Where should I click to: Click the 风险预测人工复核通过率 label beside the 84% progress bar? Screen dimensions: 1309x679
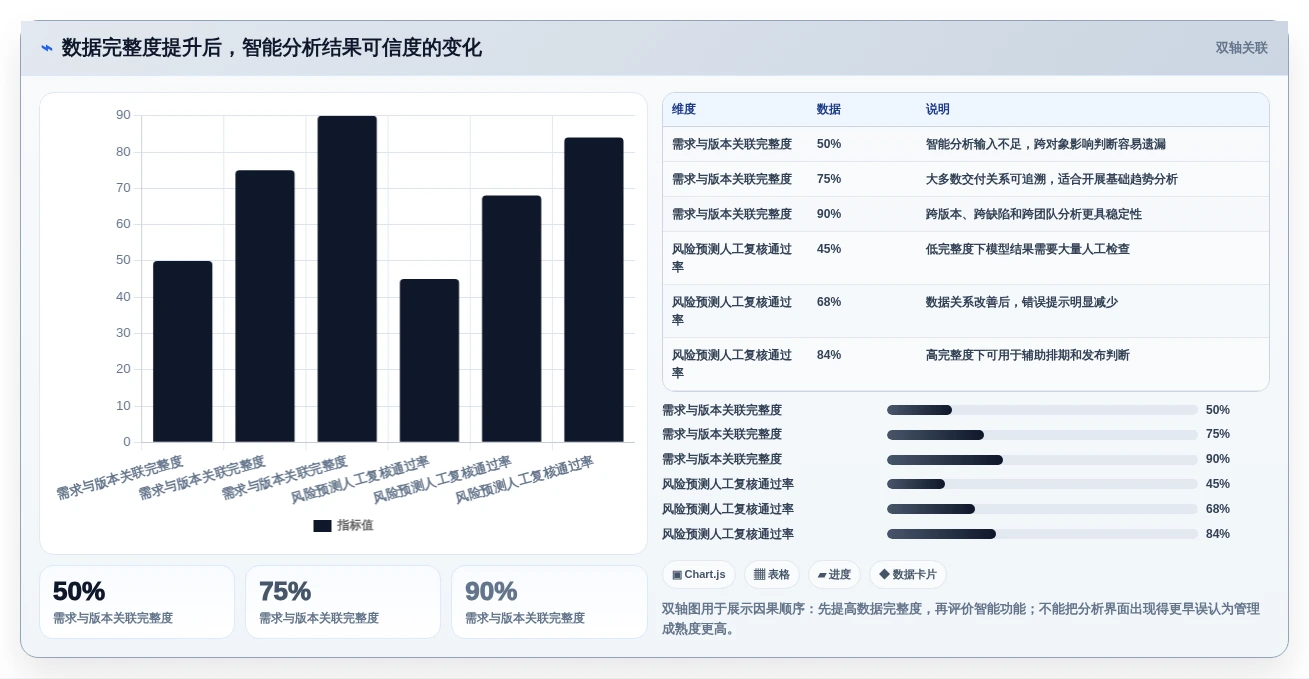point(728,534)
